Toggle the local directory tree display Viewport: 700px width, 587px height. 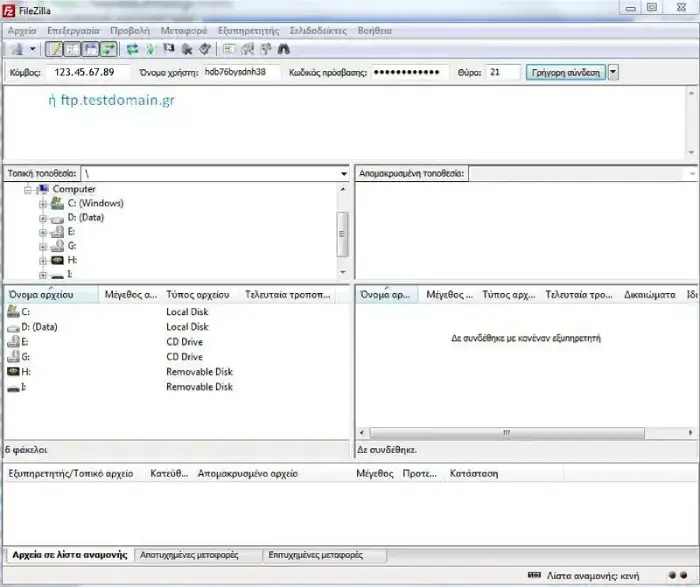[x=72, y=49]
